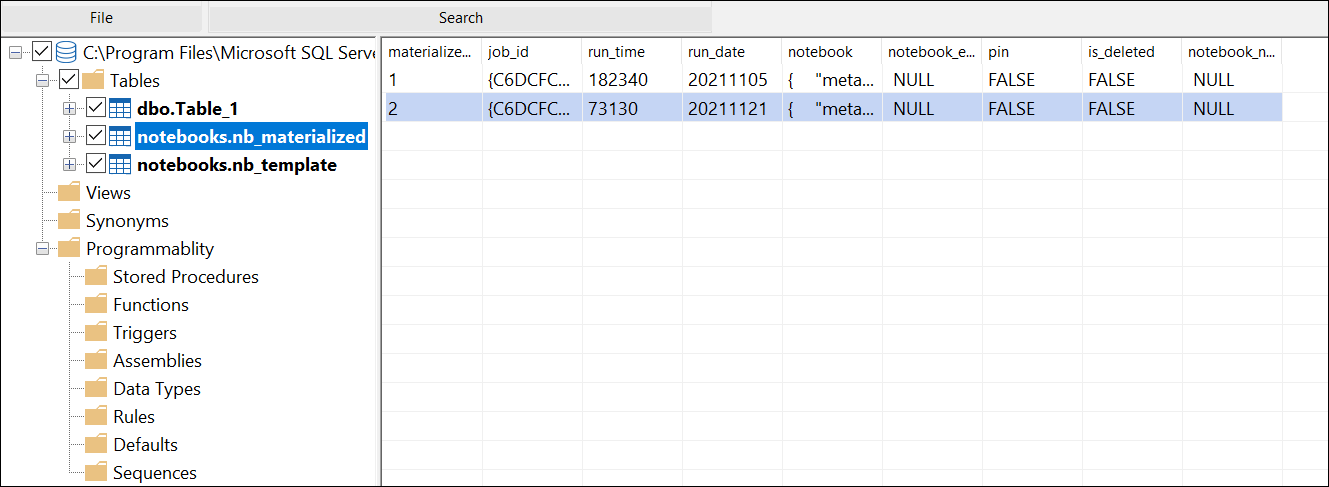Uncheck the notebooks.nb_materialized checkbox

pyautogui.click(x=95, y=135)
